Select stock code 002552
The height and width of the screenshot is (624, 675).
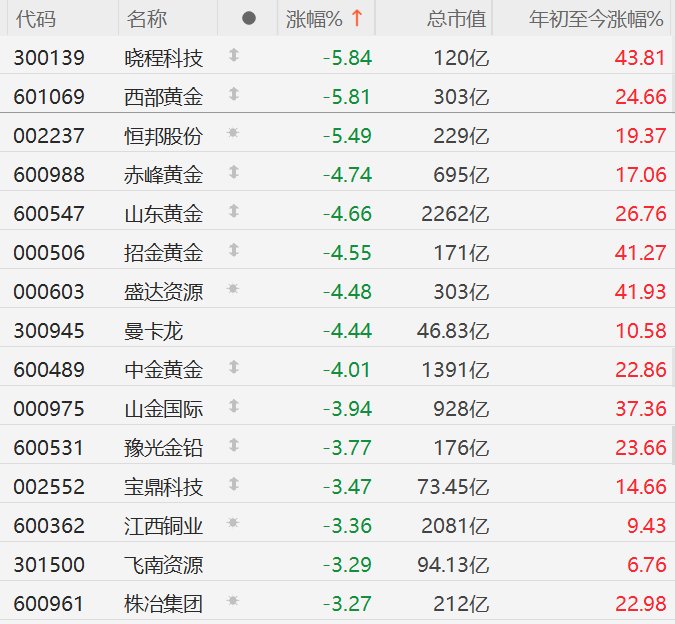click(x=49, y=487)
